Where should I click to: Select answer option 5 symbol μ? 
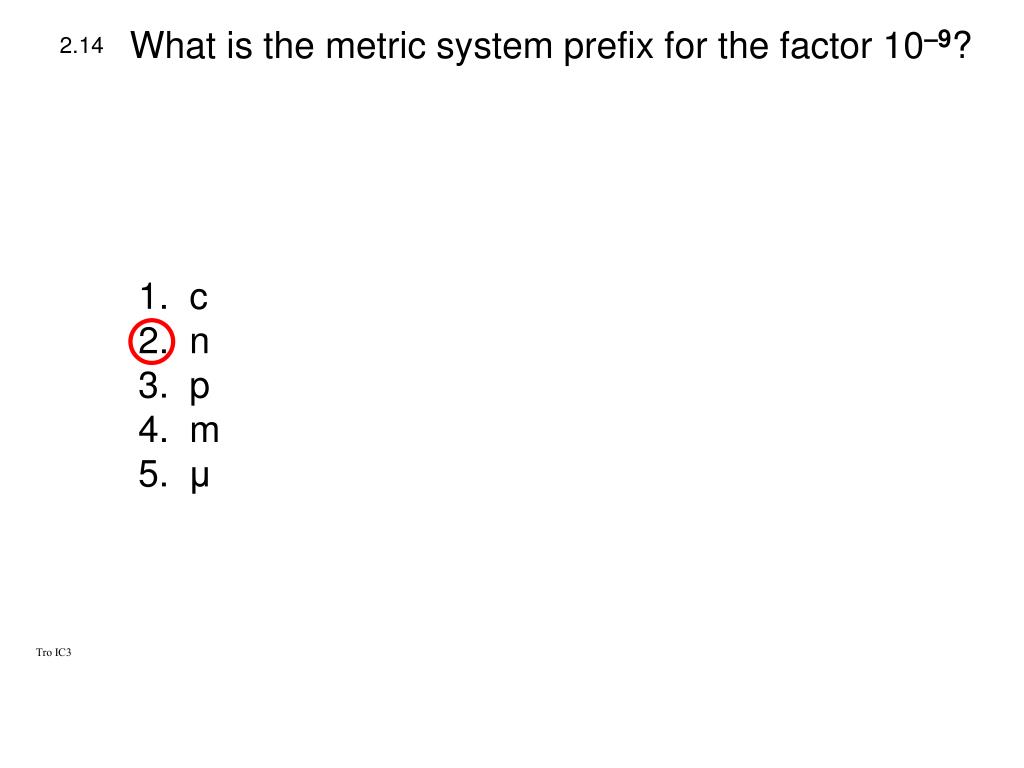[199, 478]
